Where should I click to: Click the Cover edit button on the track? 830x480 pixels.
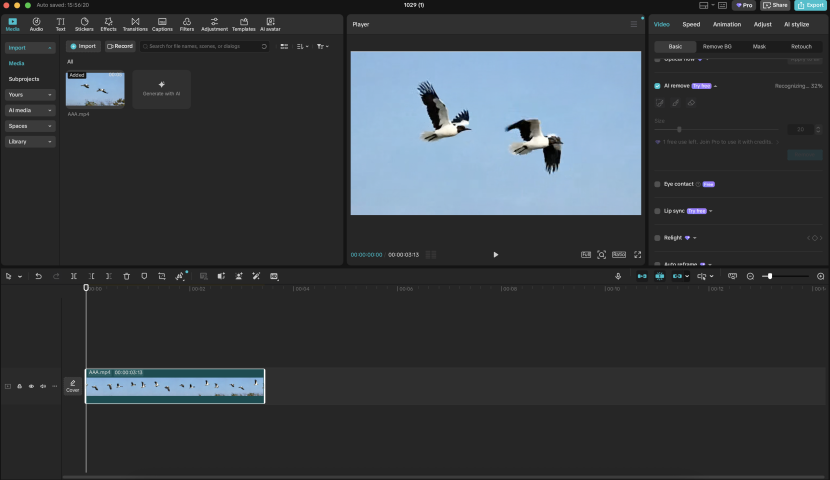(x=73, y=386)
